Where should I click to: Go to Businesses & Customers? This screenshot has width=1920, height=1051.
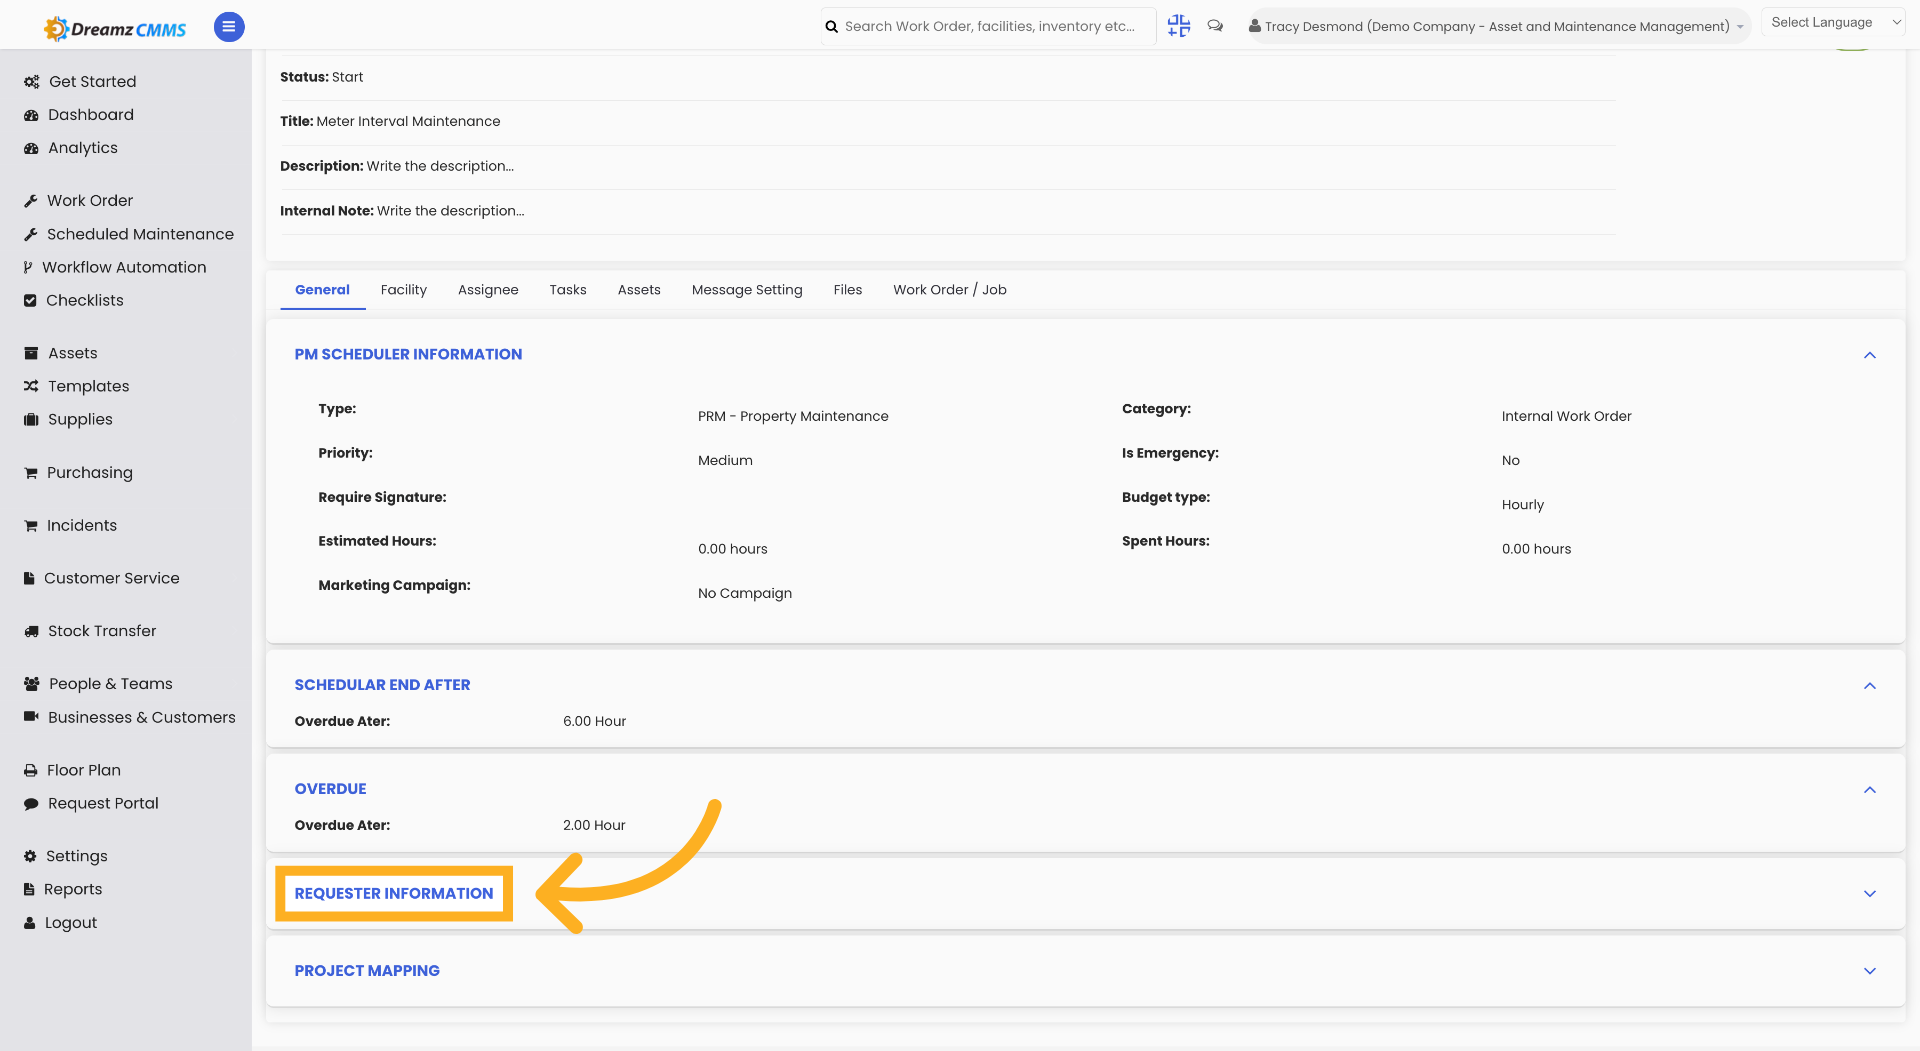coord(142,717)
